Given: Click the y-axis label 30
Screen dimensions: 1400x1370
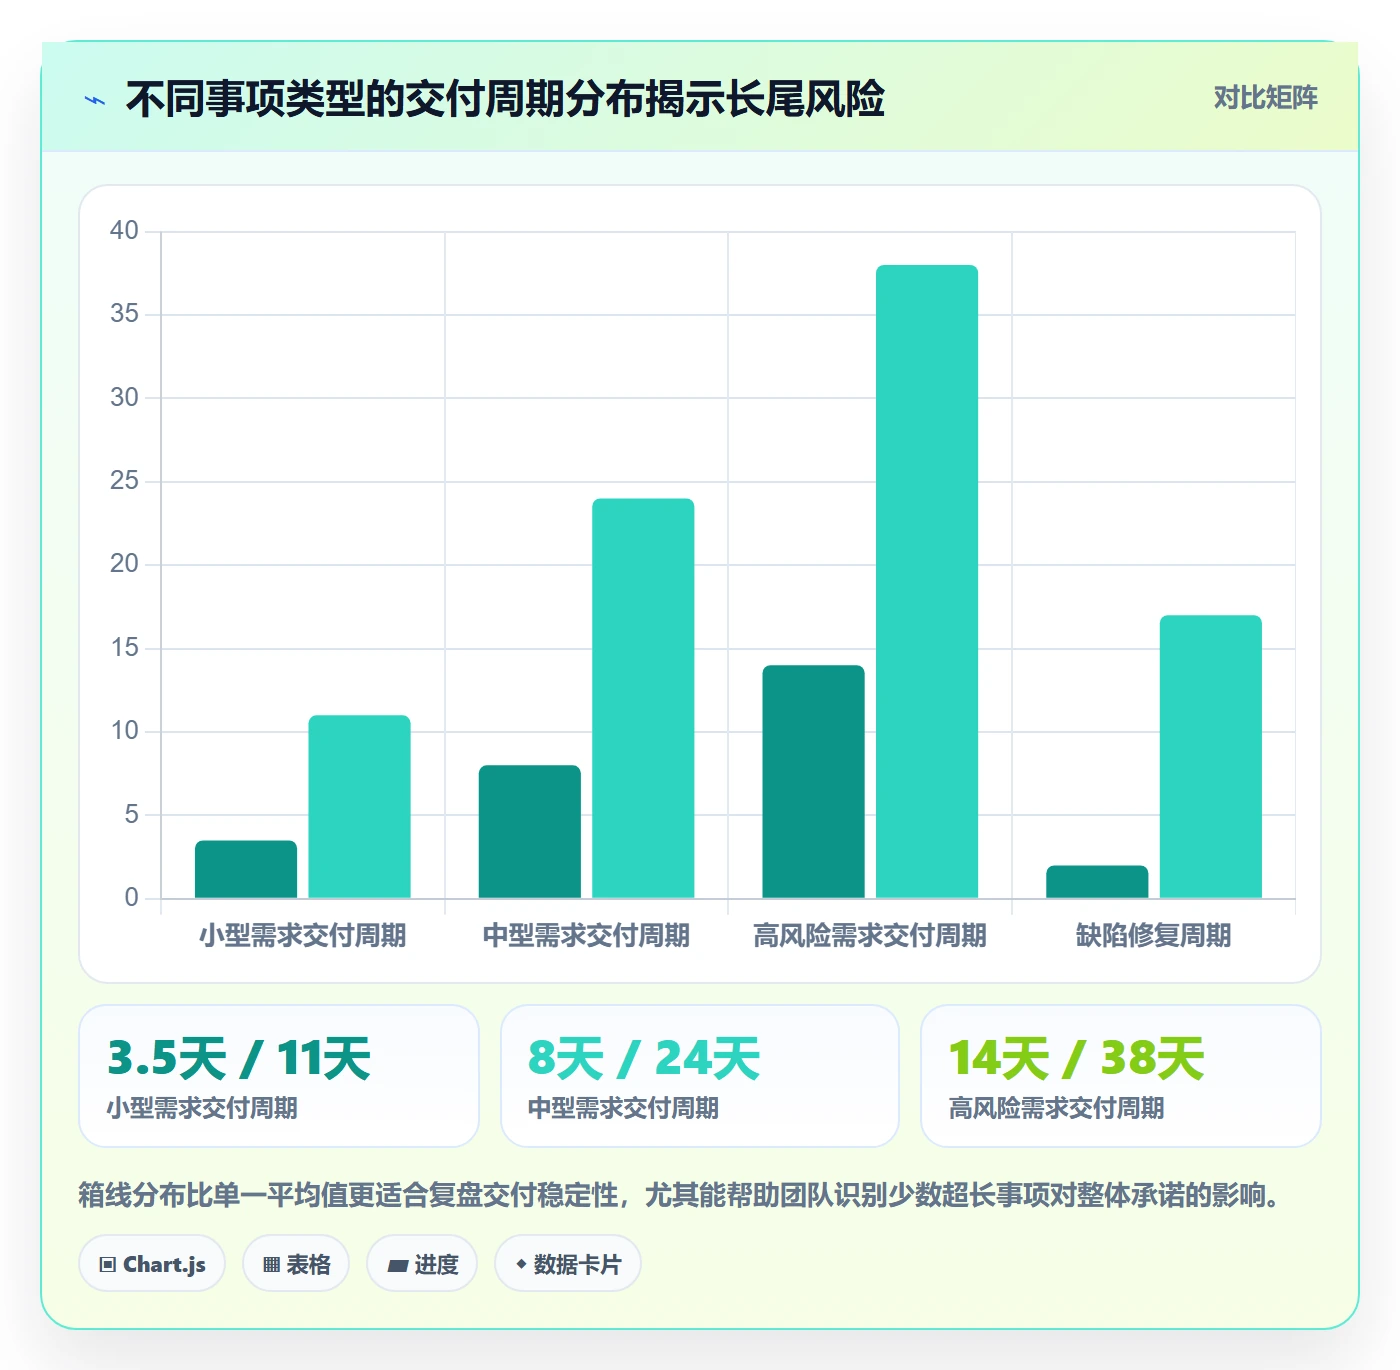Looking at the screenshot, I should (124, 397).
